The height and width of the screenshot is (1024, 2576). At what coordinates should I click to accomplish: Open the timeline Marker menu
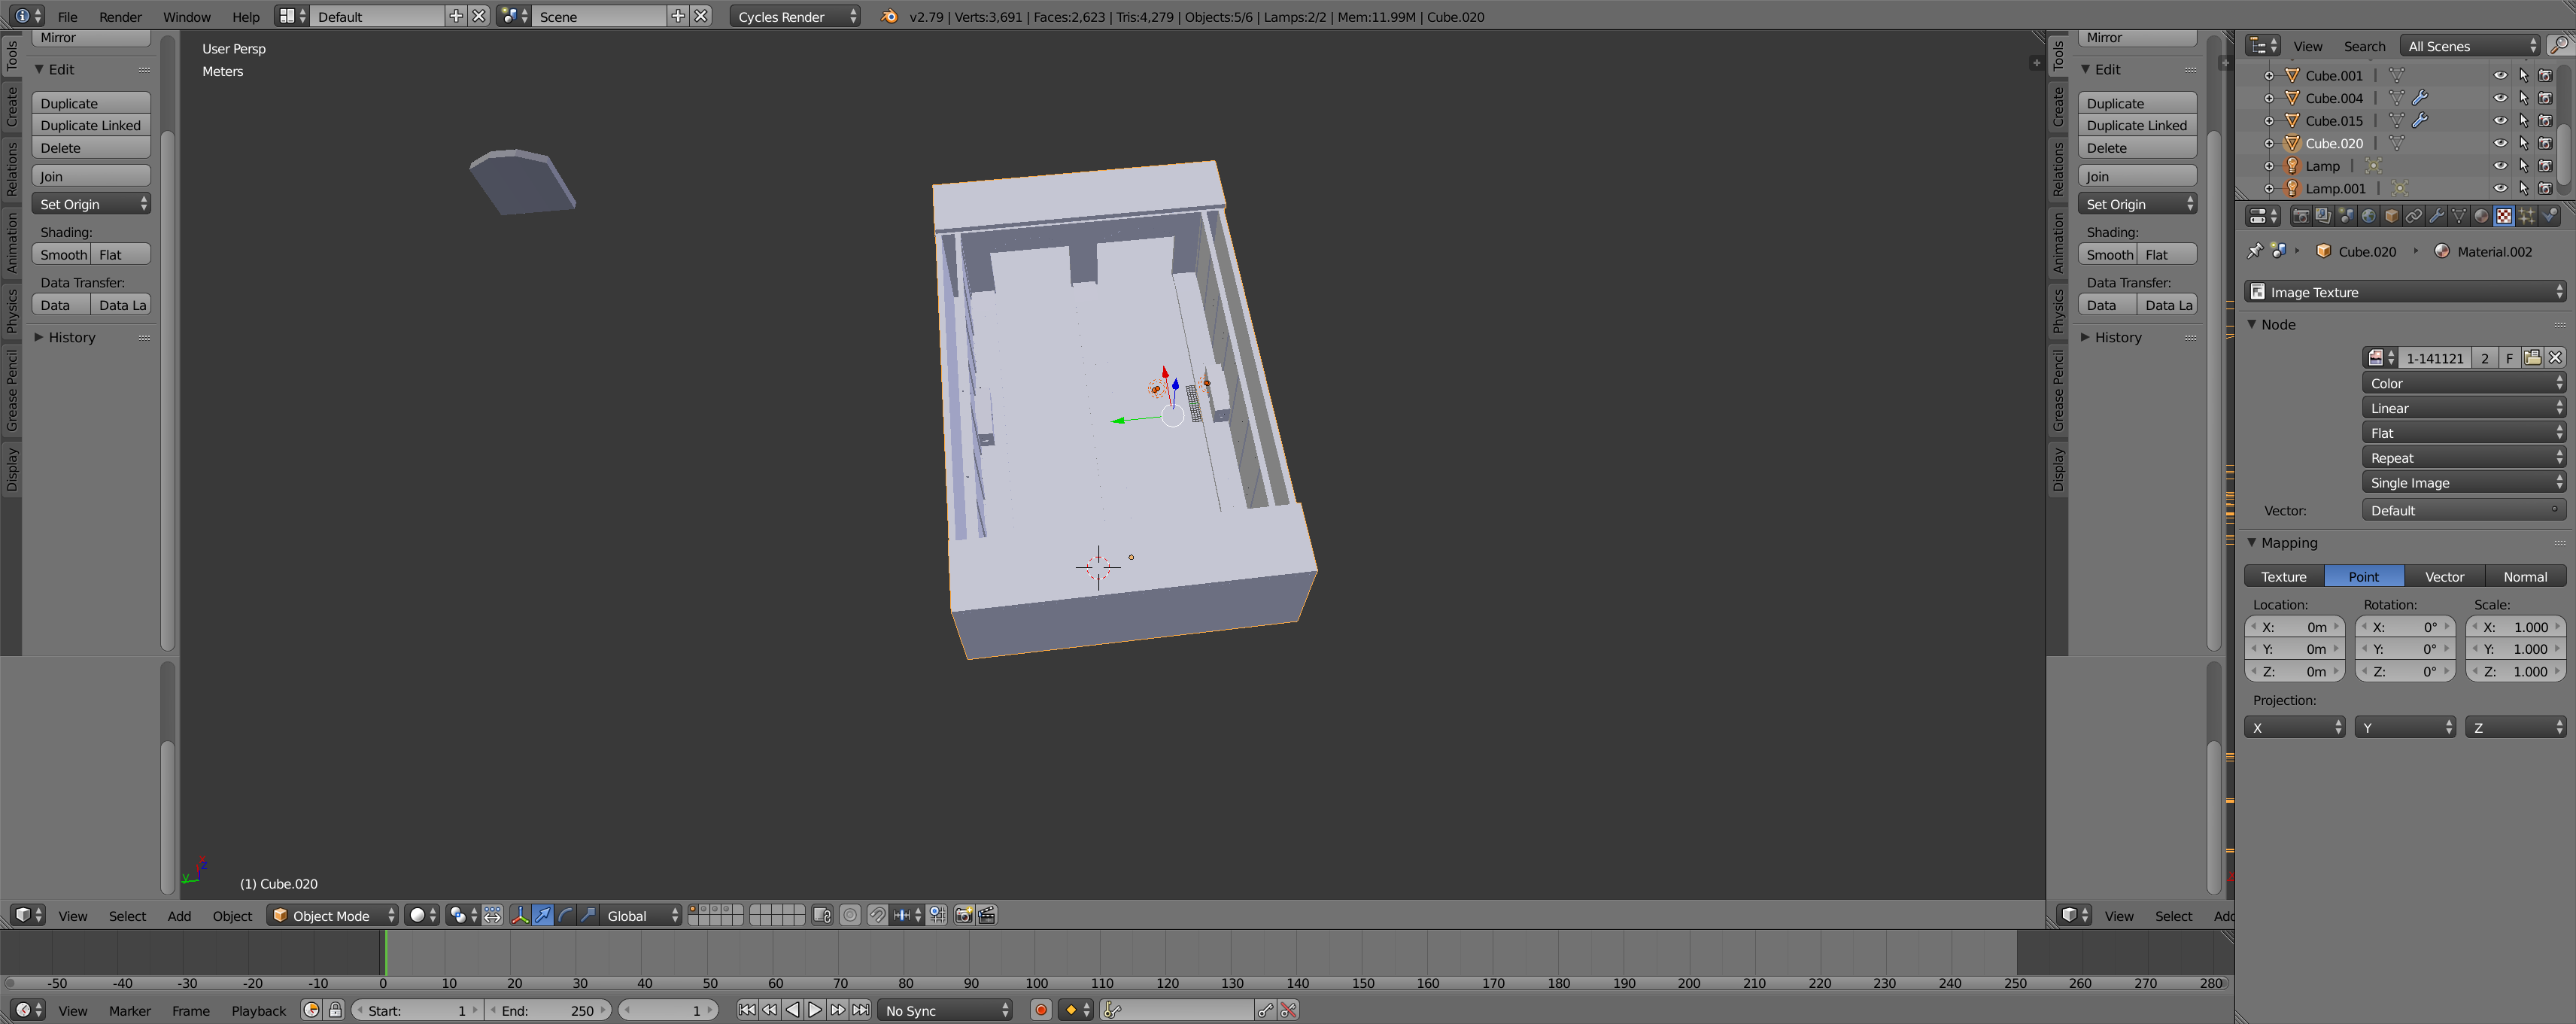130,1010
